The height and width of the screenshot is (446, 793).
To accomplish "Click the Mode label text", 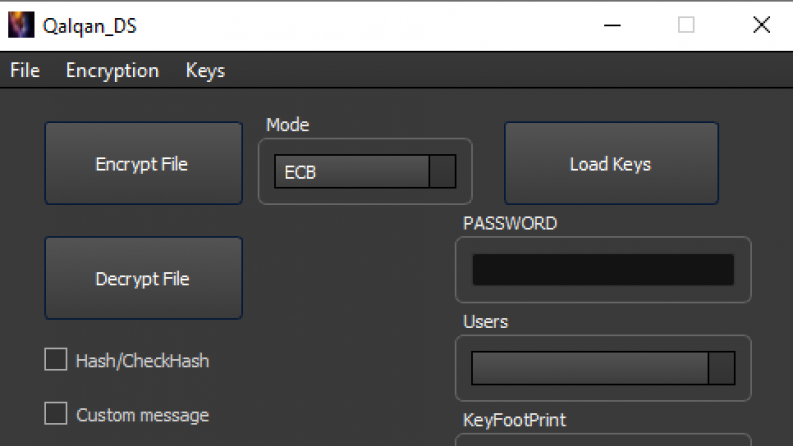I will tap(287, 125).
